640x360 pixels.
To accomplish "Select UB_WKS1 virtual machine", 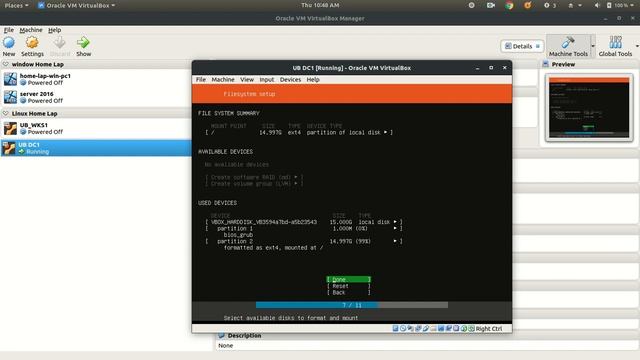I will click(x=96, y=128).
